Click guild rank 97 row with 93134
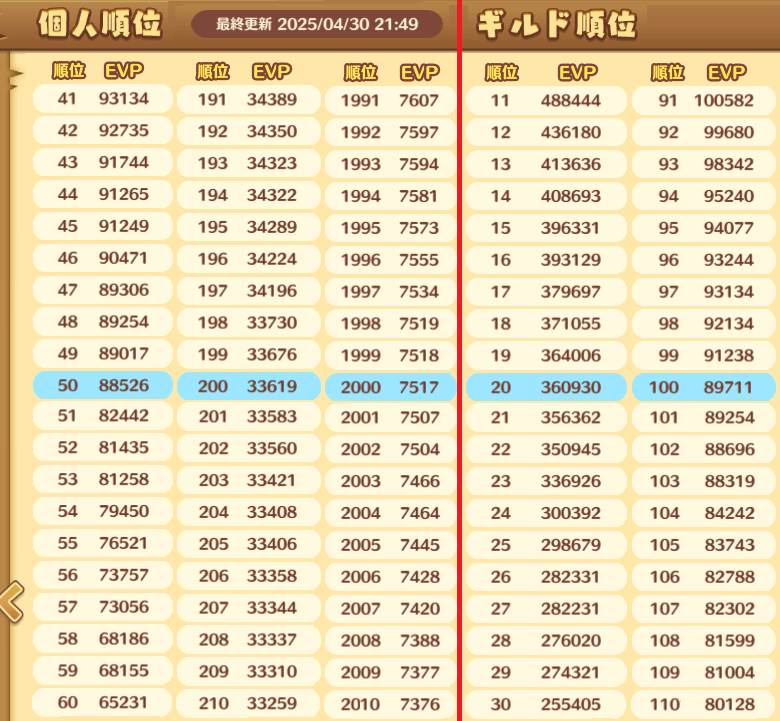 coord(704,292)
